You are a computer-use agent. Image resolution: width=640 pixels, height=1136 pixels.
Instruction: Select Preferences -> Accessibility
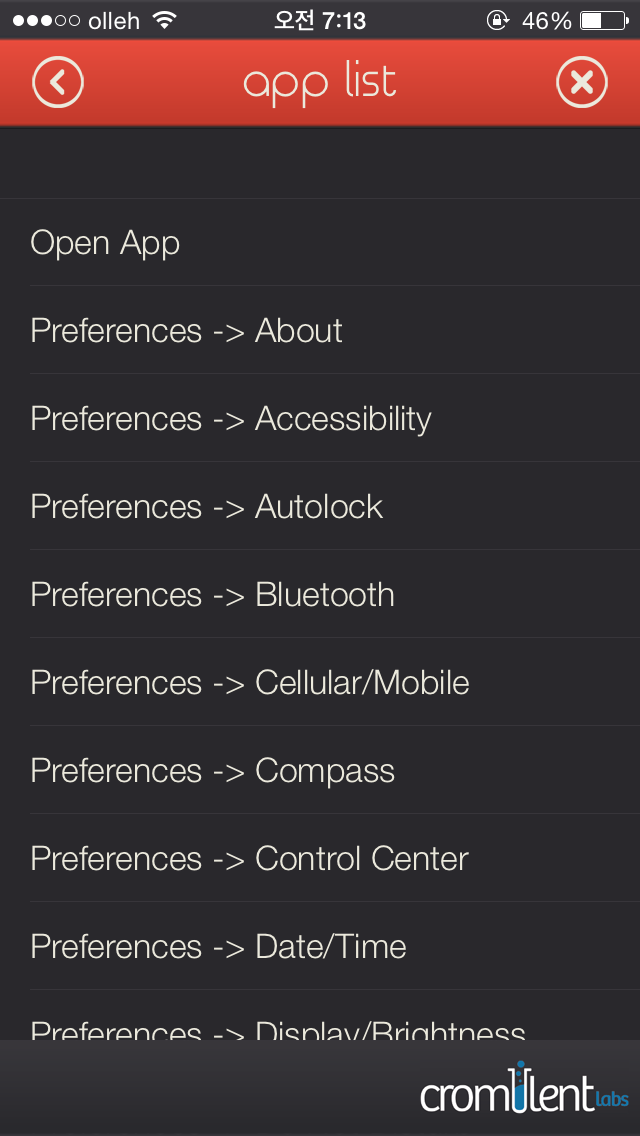point(320,418)
